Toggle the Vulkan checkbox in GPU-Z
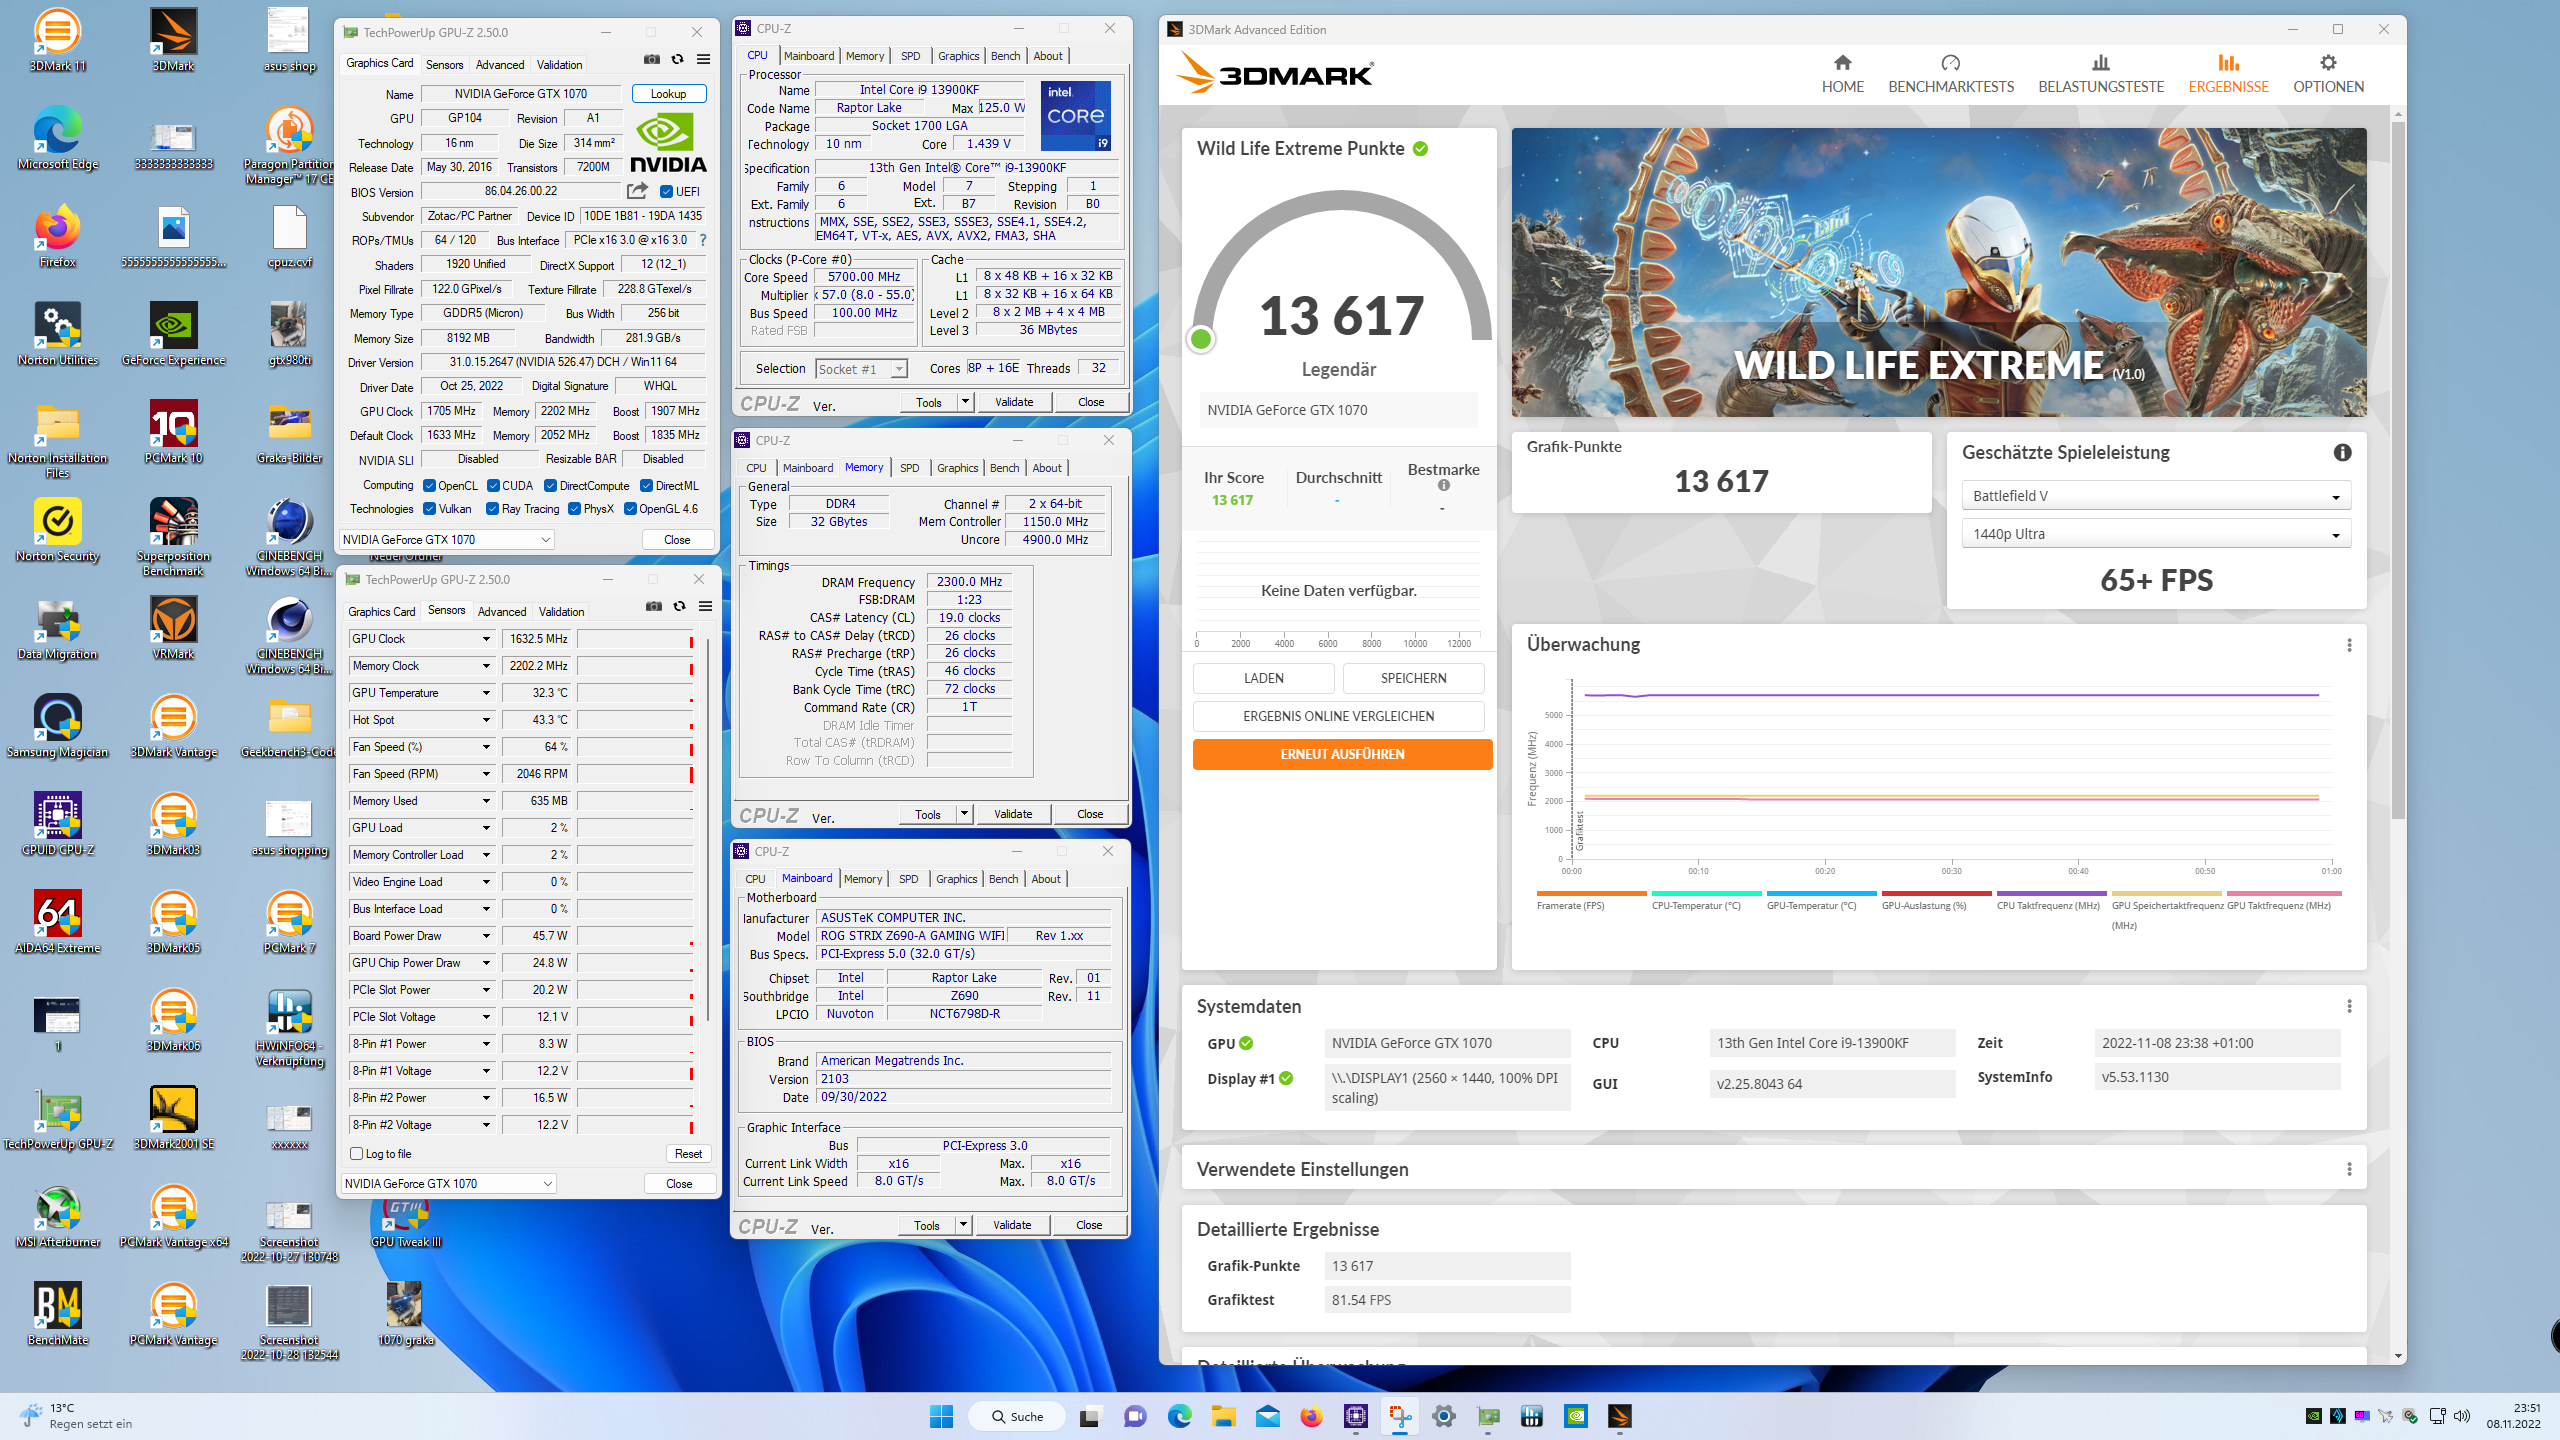Image resolution: width=2560 pixels, height=1440 pixels. point(429,509)
